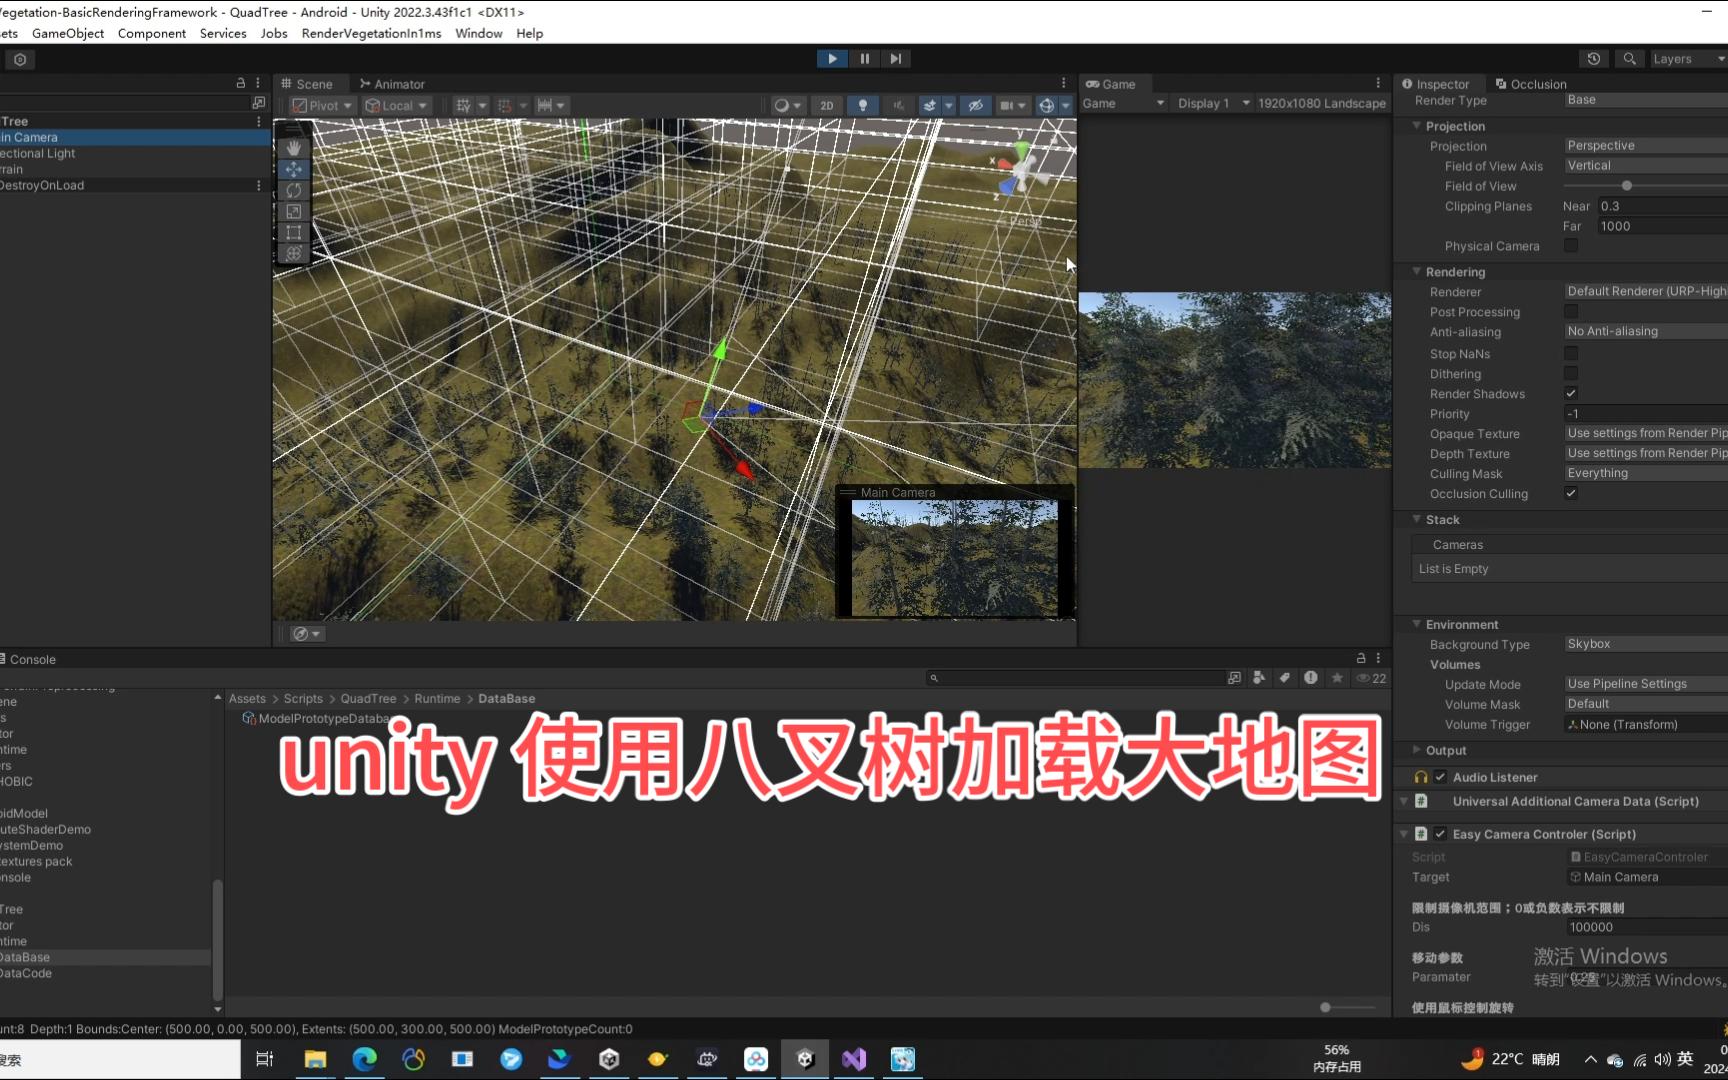
Task: Switch to the Animator tab
Action: pos(392,84)
